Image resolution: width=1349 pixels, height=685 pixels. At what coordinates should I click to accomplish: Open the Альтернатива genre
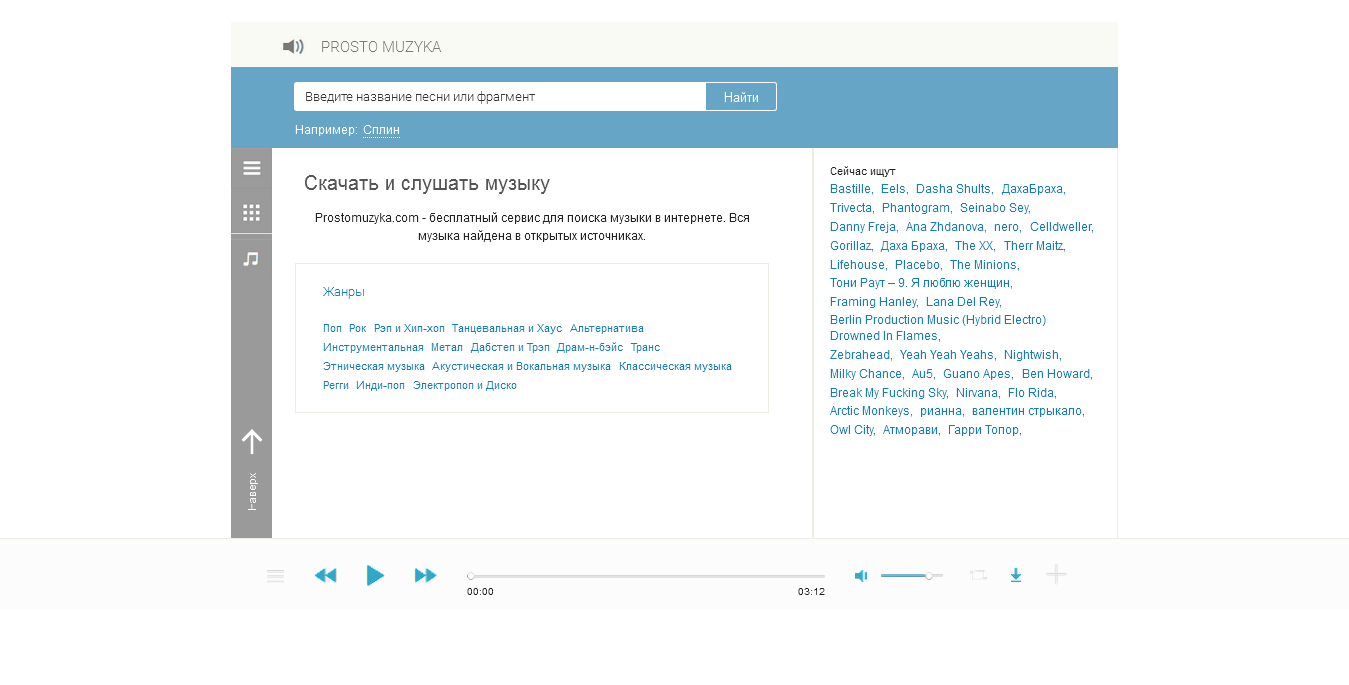[x=607, y=328]
